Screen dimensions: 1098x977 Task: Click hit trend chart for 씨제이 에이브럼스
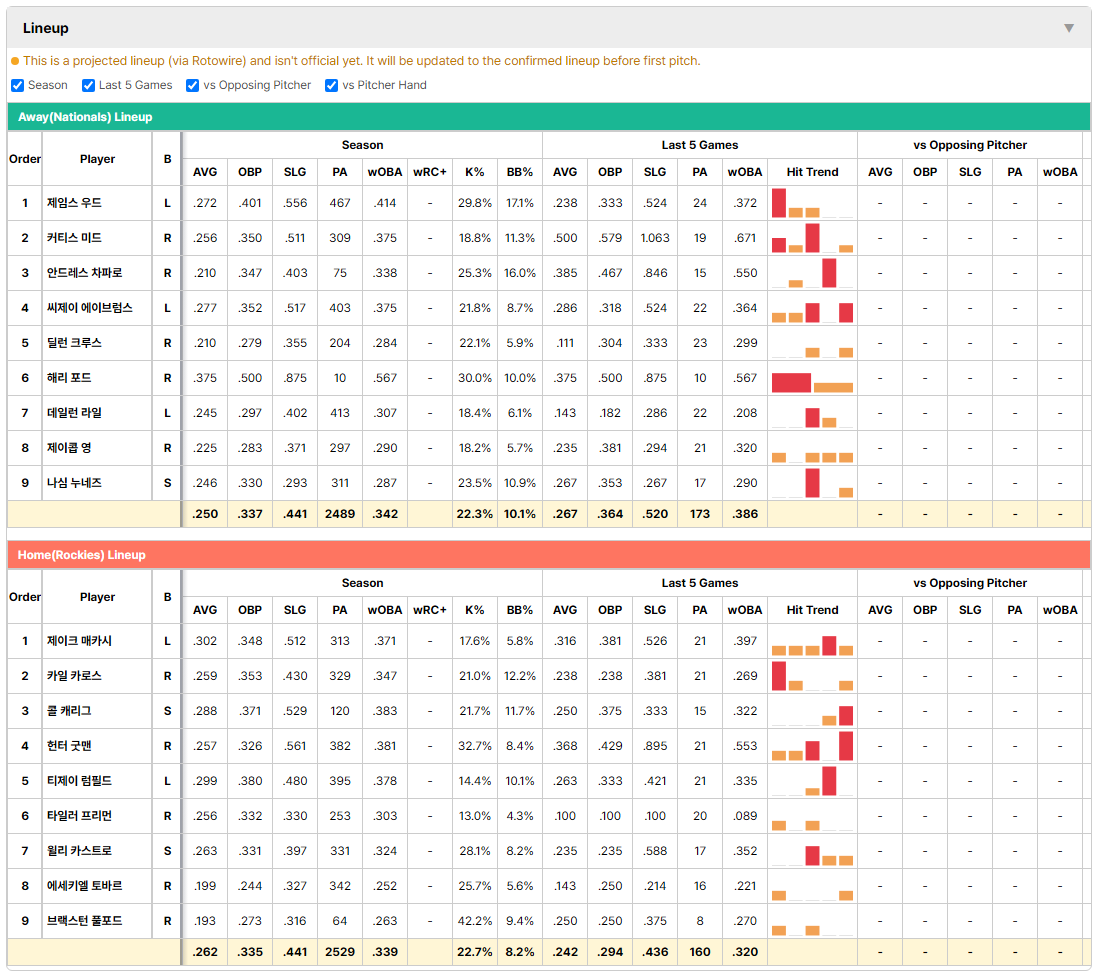[812, 308]
